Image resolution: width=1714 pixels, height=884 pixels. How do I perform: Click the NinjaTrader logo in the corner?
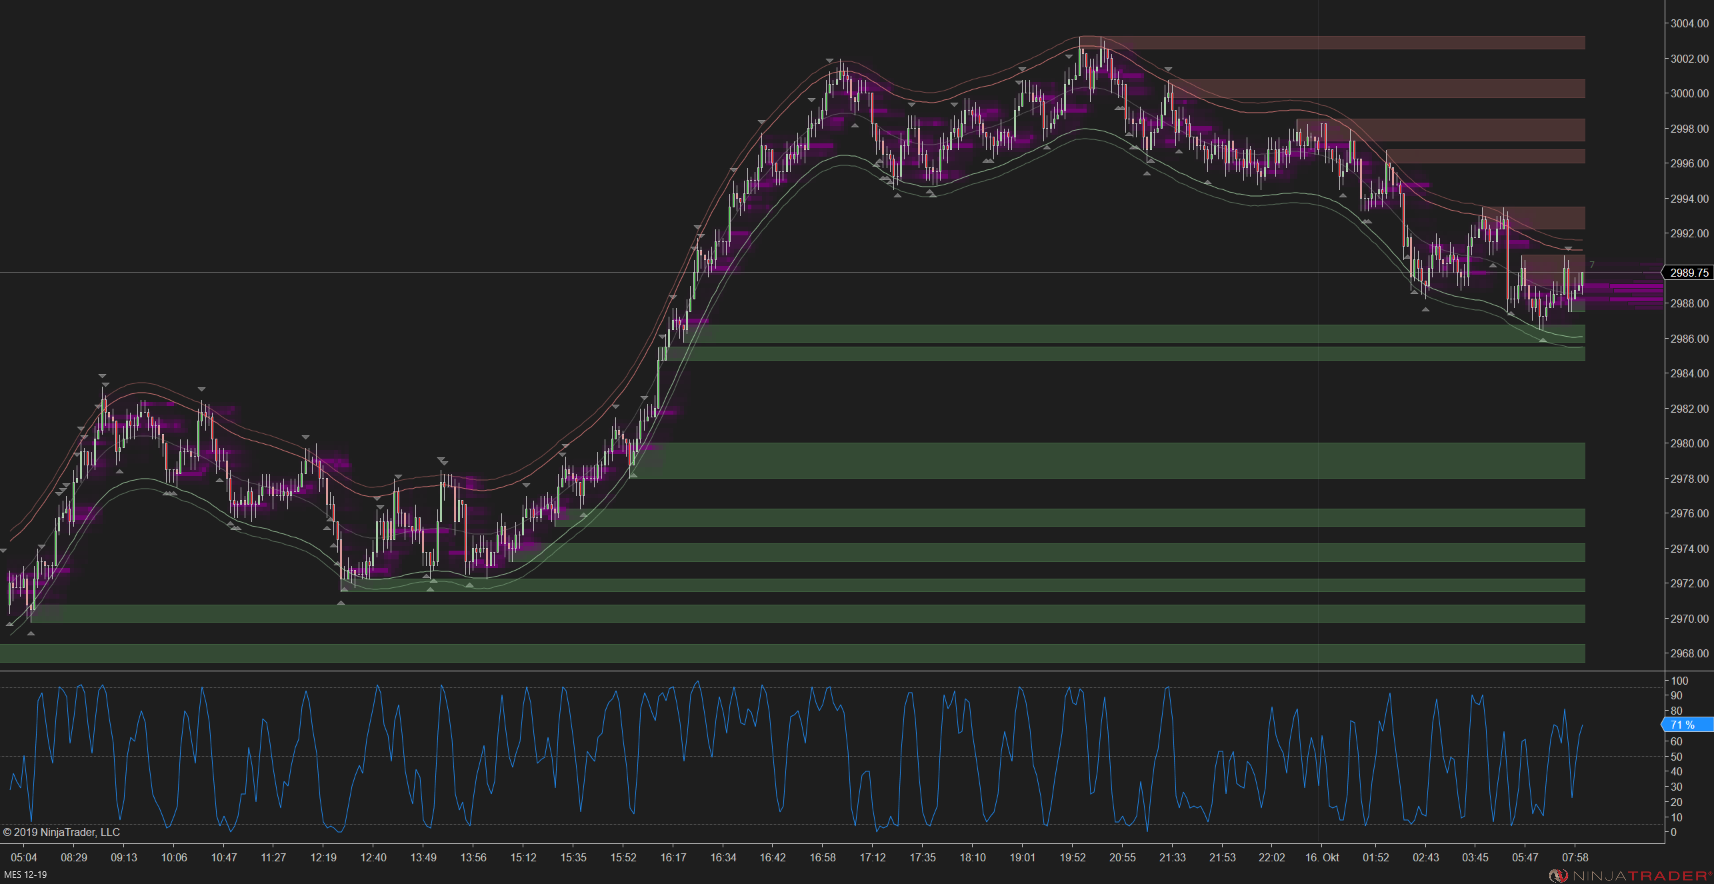tap(1630, 876)
